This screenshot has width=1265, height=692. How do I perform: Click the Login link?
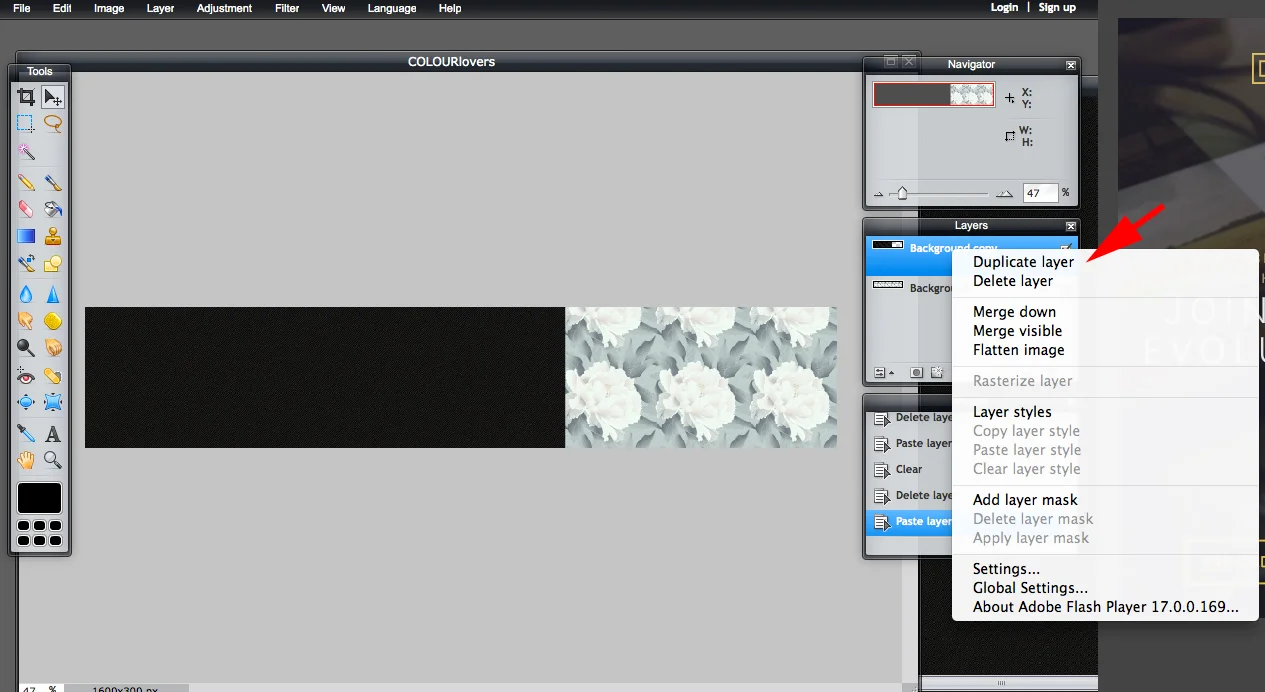pyautogui.click(x=1004, y=7)
